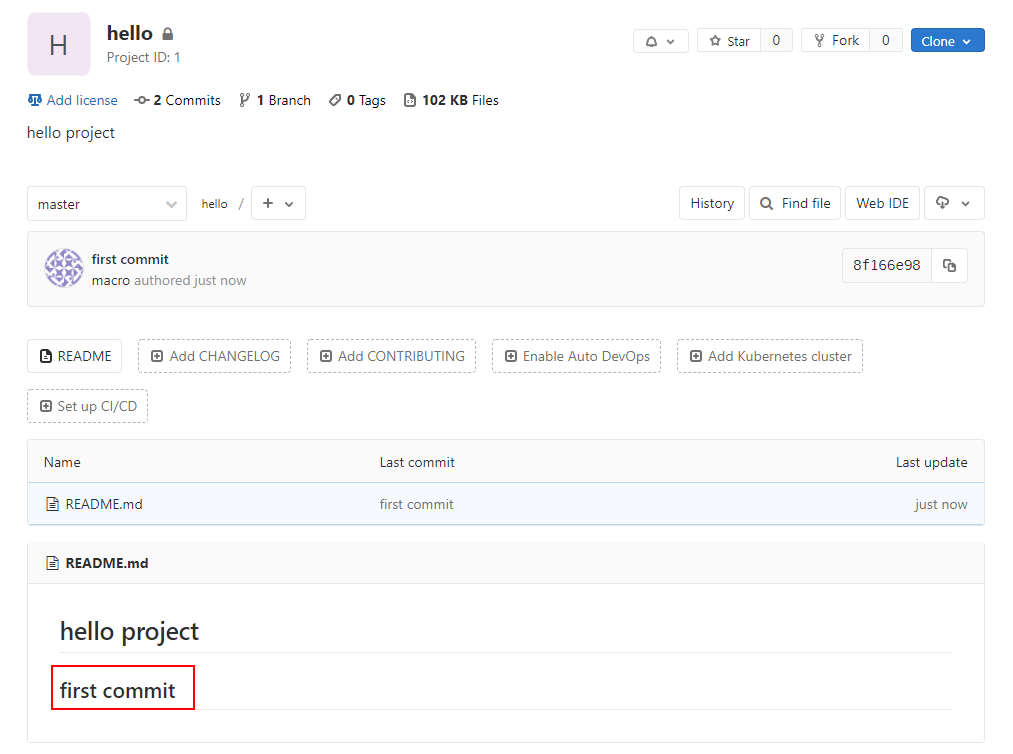Open the 'first commit' title in commit box
This screenshot has width=1013, height=754.
130,259
